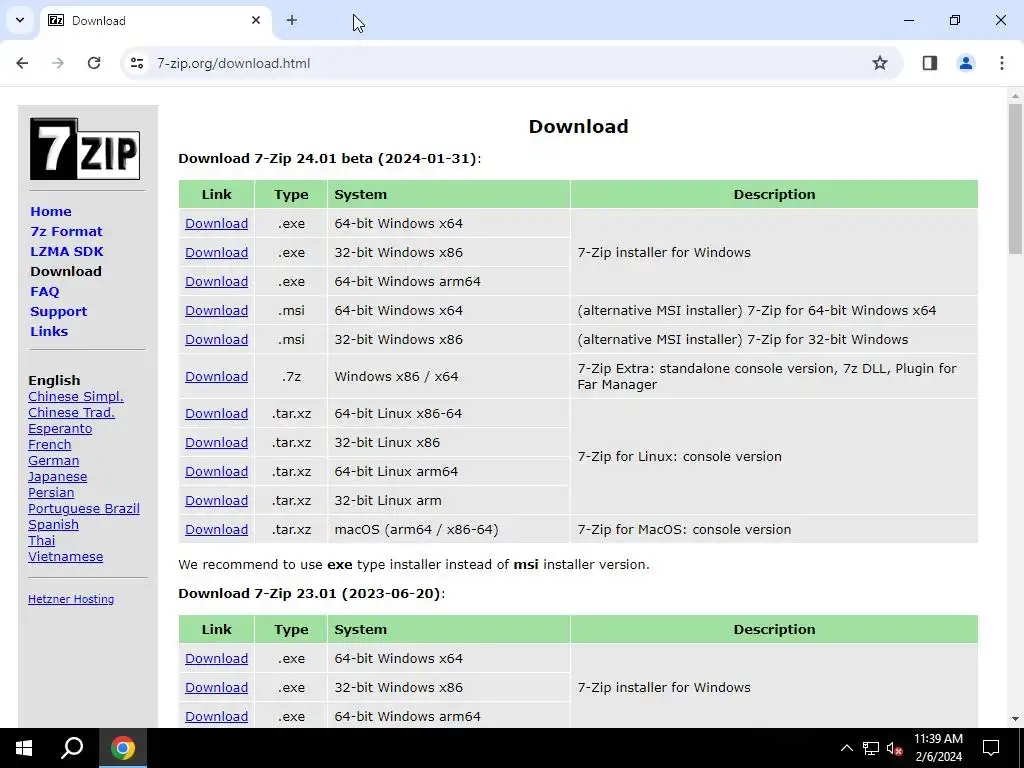Screen dimensions: 1024x768
Task: Download 24.01 beta for 32-bit Linux x86
Action: pyautogui.click(x=216, y=442)
